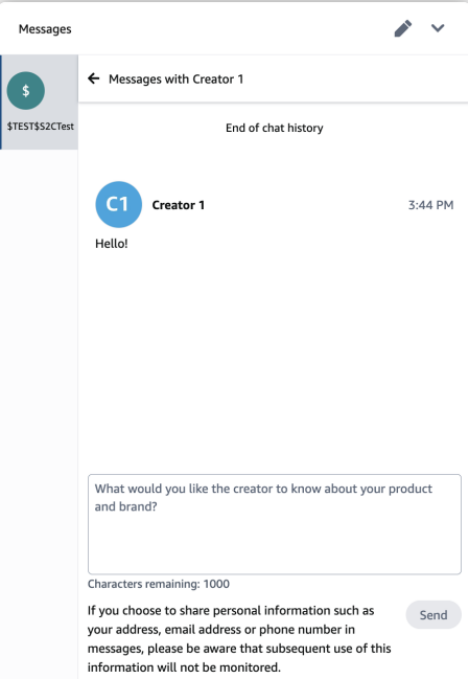
Task: Click the Creator 1 sender name
Action: click(x=178, y=205)
